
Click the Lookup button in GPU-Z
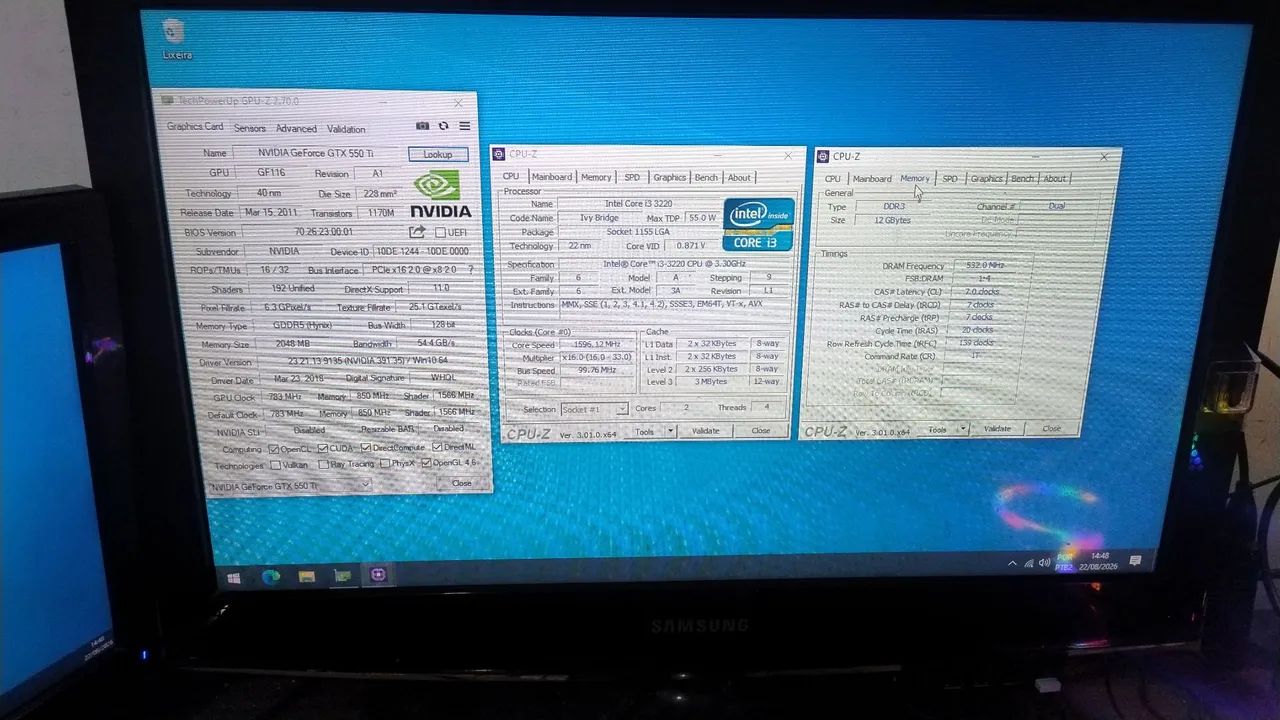click(438, 154)
